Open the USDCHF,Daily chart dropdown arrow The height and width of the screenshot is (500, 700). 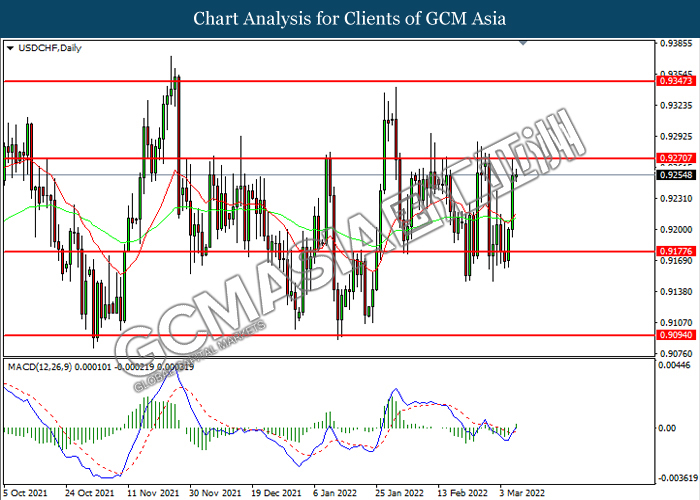pyautogui.click(x=10, y=48)
